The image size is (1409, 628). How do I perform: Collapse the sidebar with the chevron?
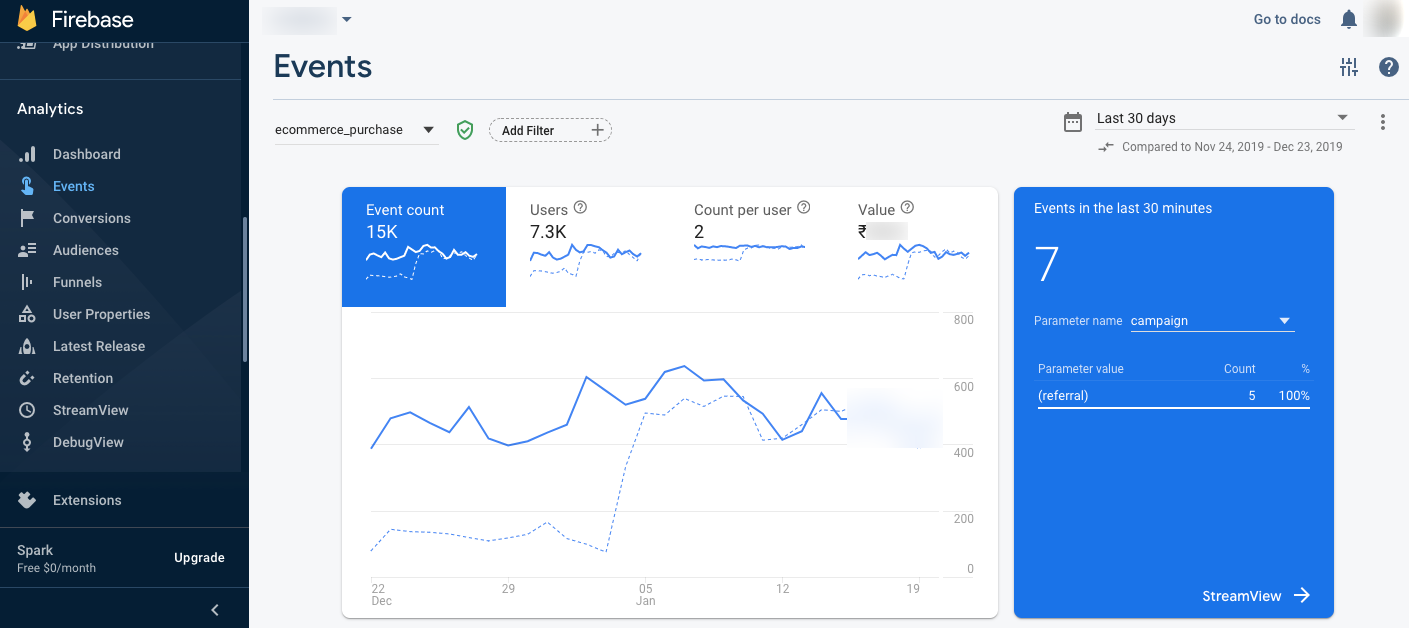click(x=214, y=609)
